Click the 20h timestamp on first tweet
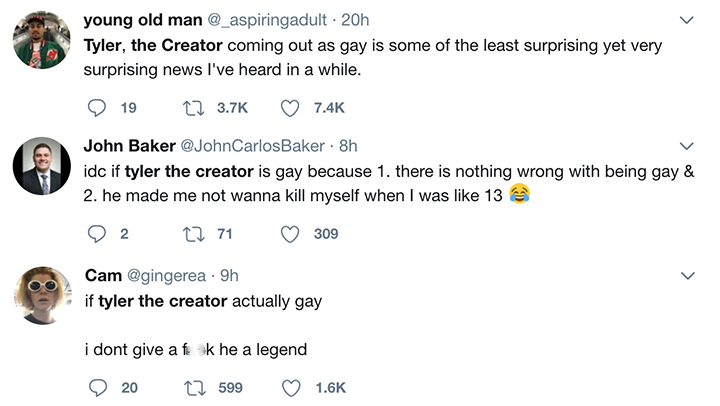Screen dimensions: 720x406 click(x=355, y=19)
